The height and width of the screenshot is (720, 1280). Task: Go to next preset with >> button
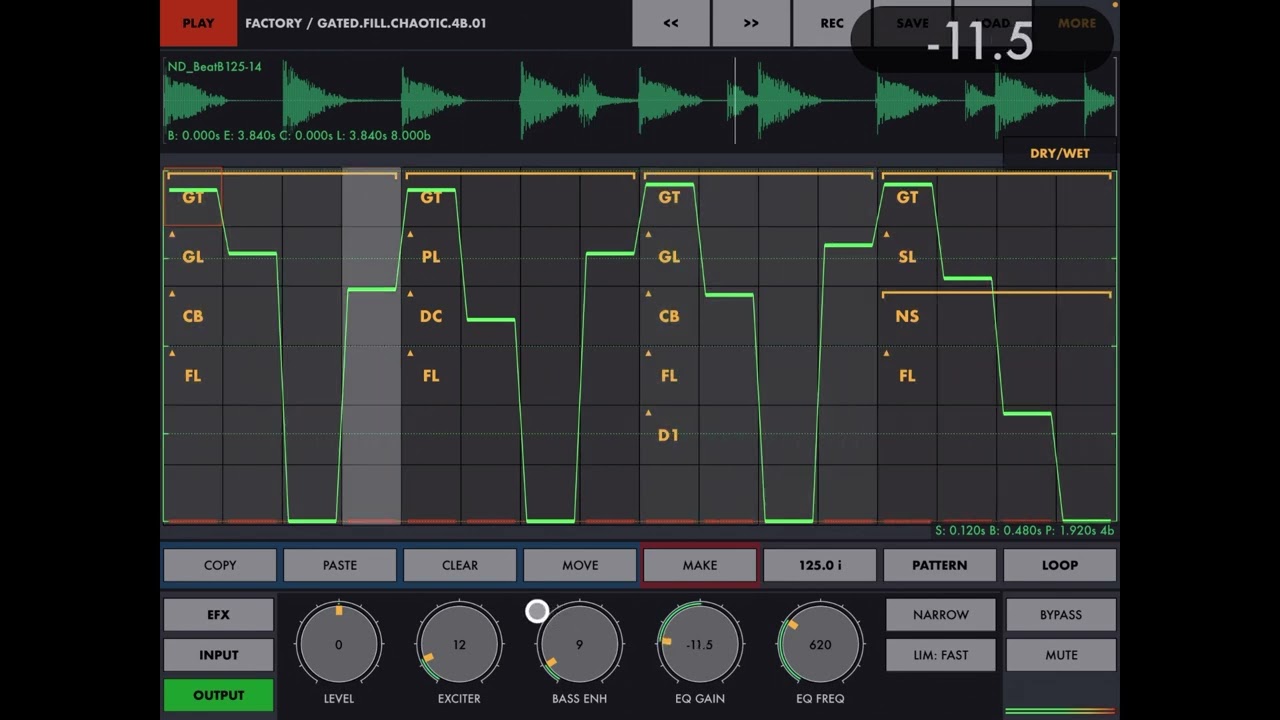click(751, 23)
